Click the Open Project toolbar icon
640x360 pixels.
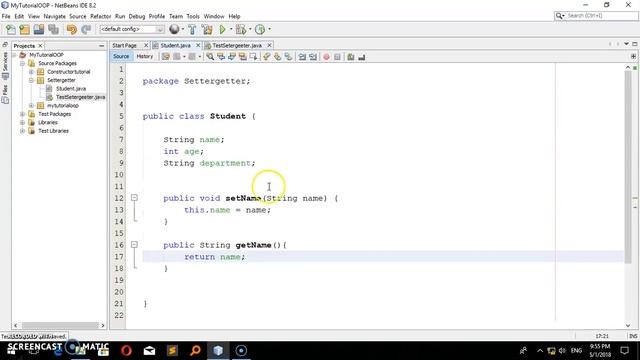[x=39, y=29]
